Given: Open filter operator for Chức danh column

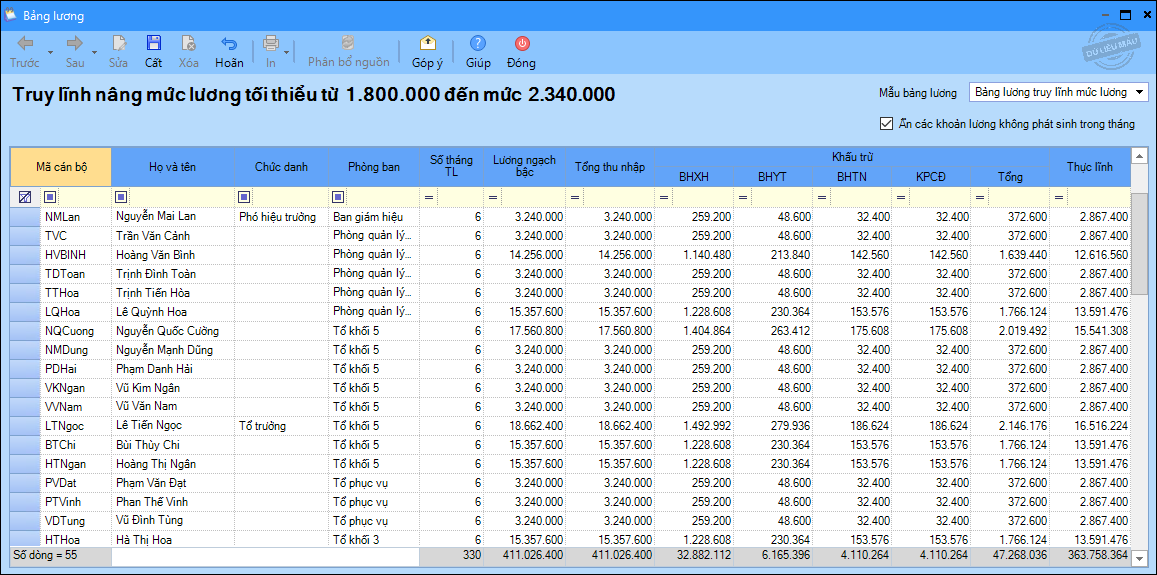Looking at the screenshot, I should pyautogui.click(x=244, y=197).
